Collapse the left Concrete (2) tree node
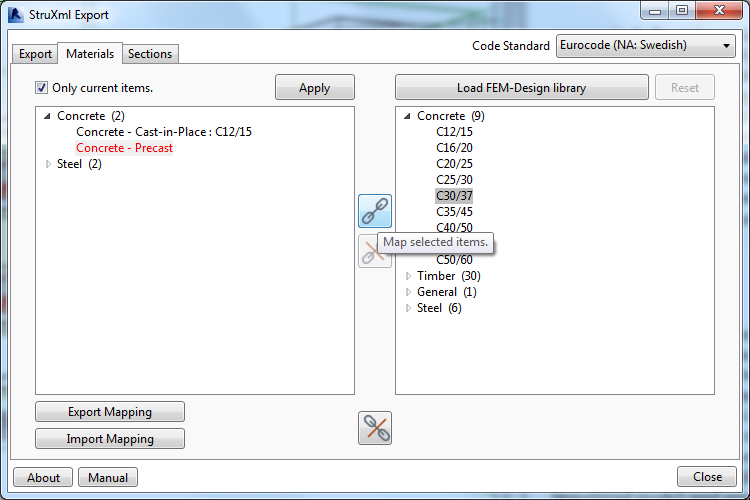 click(47, 116)
